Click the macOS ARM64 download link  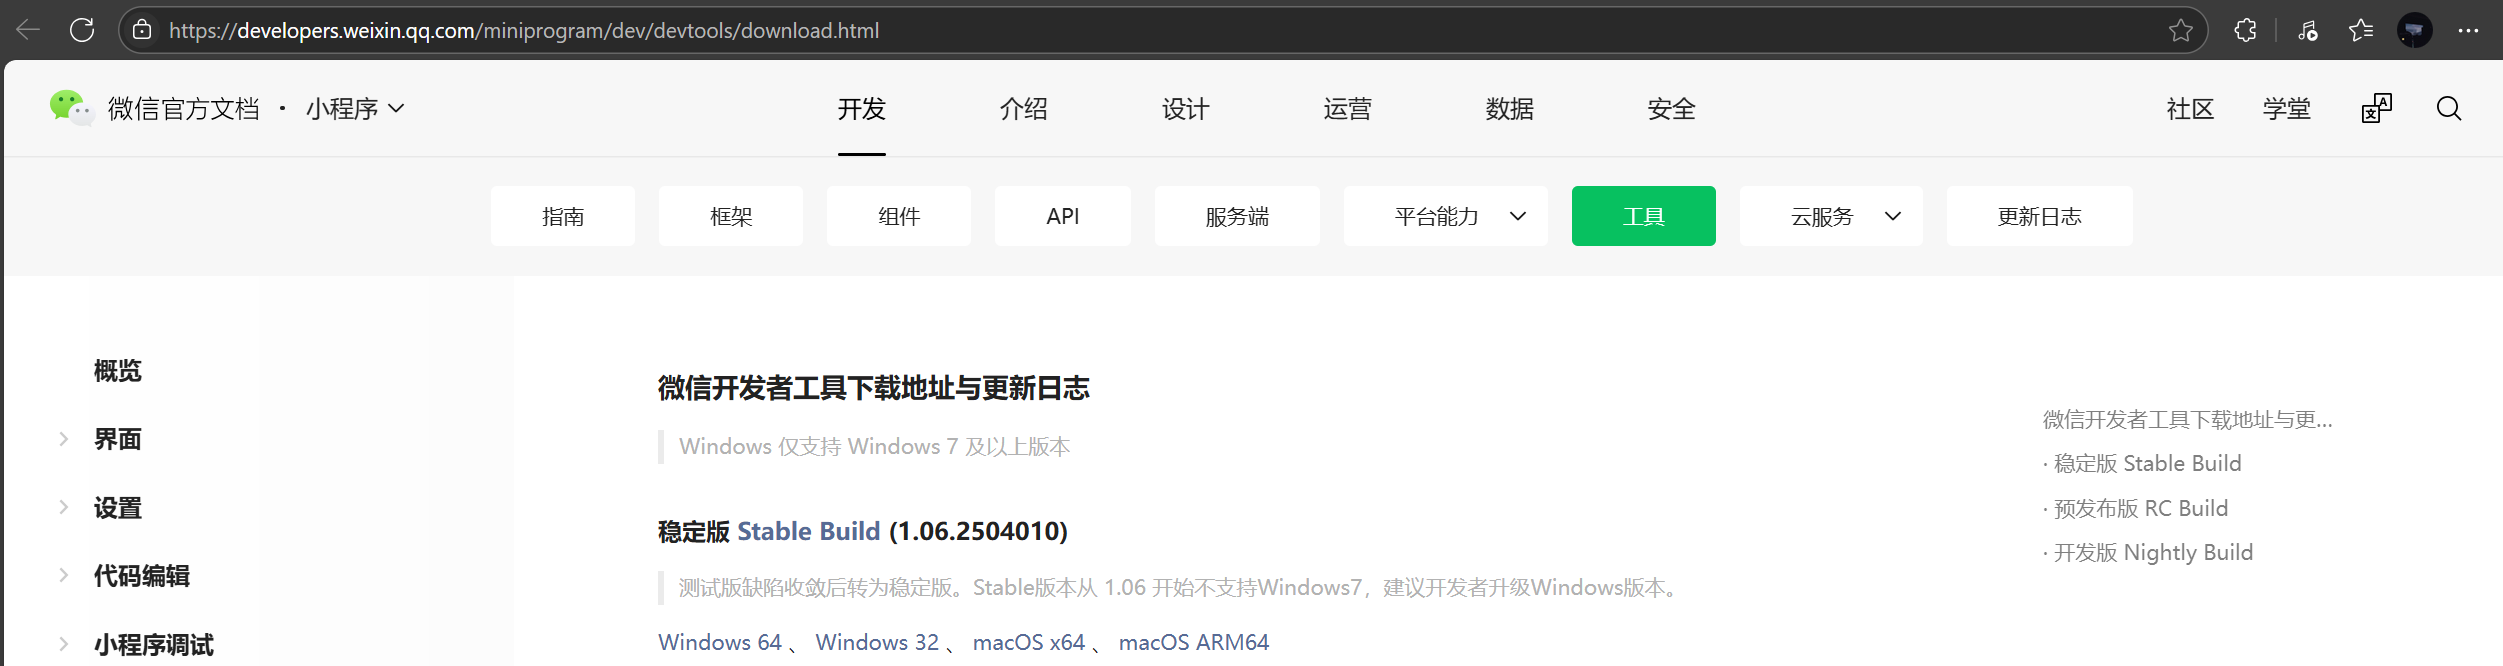(x=1193, y=642)
